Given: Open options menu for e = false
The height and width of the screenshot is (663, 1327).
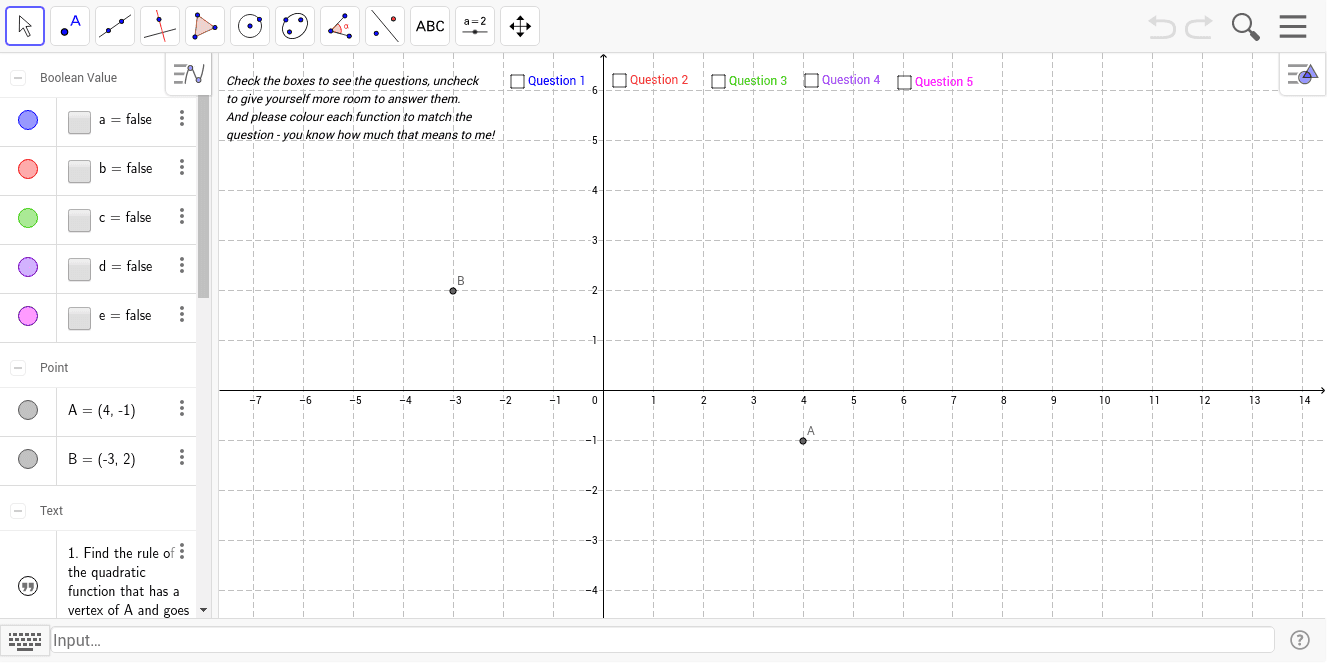Looking at the screenshot, I should (182, 314).
